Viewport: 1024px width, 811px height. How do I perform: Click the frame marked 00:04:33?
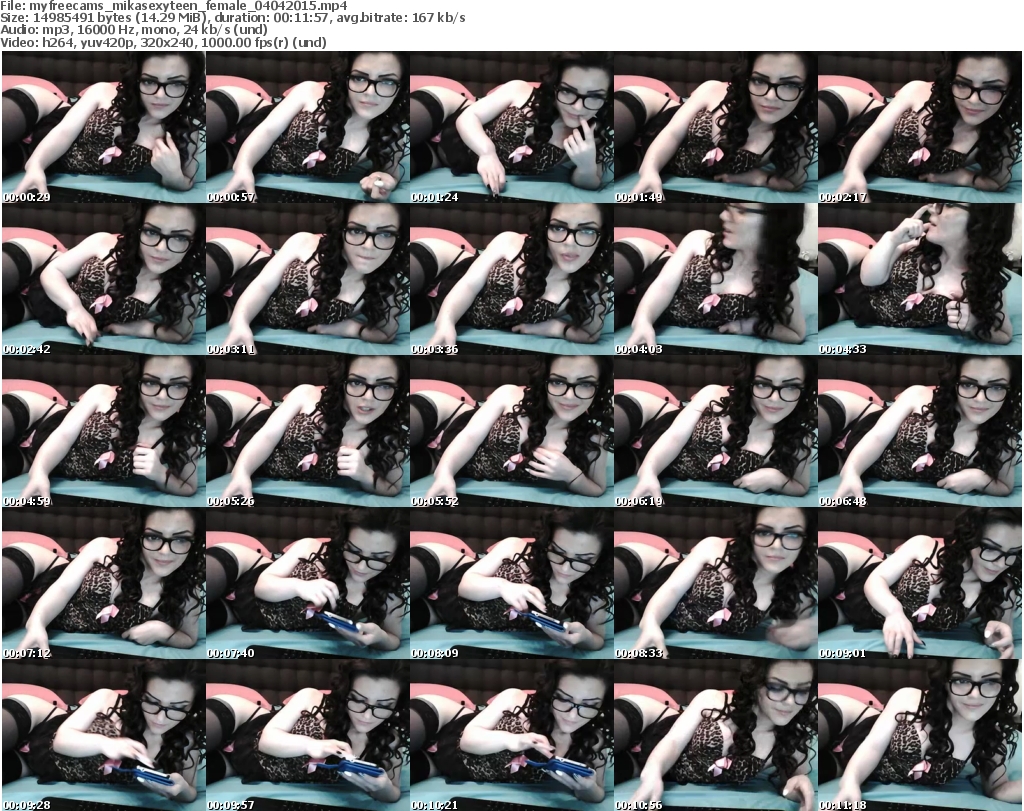919,279
